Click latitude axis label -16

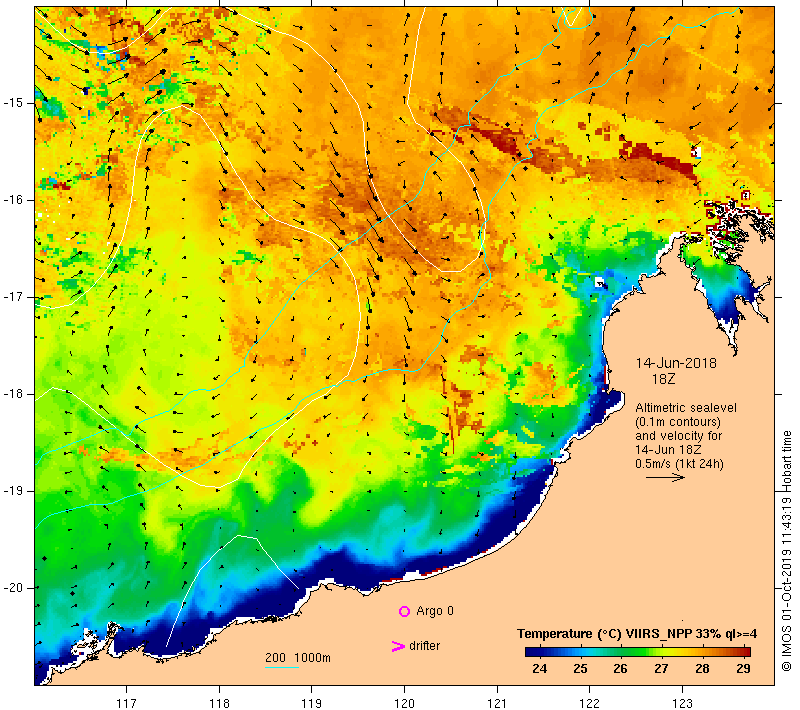click(13, 199)
